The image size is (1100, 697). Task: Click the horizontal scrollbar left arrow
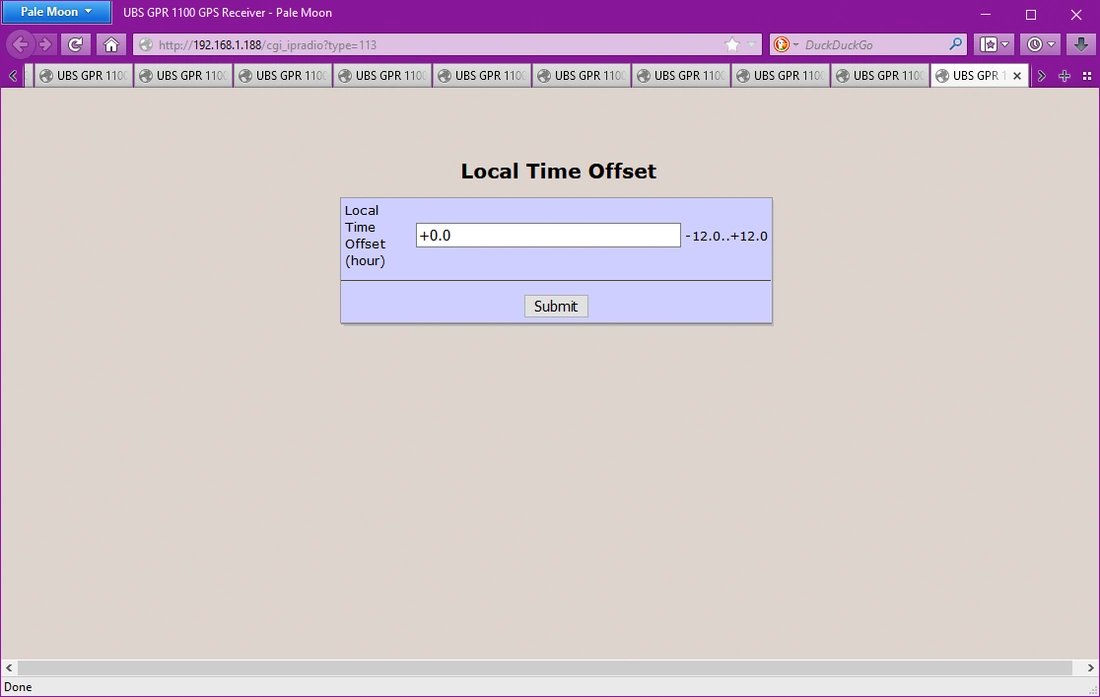9,668
